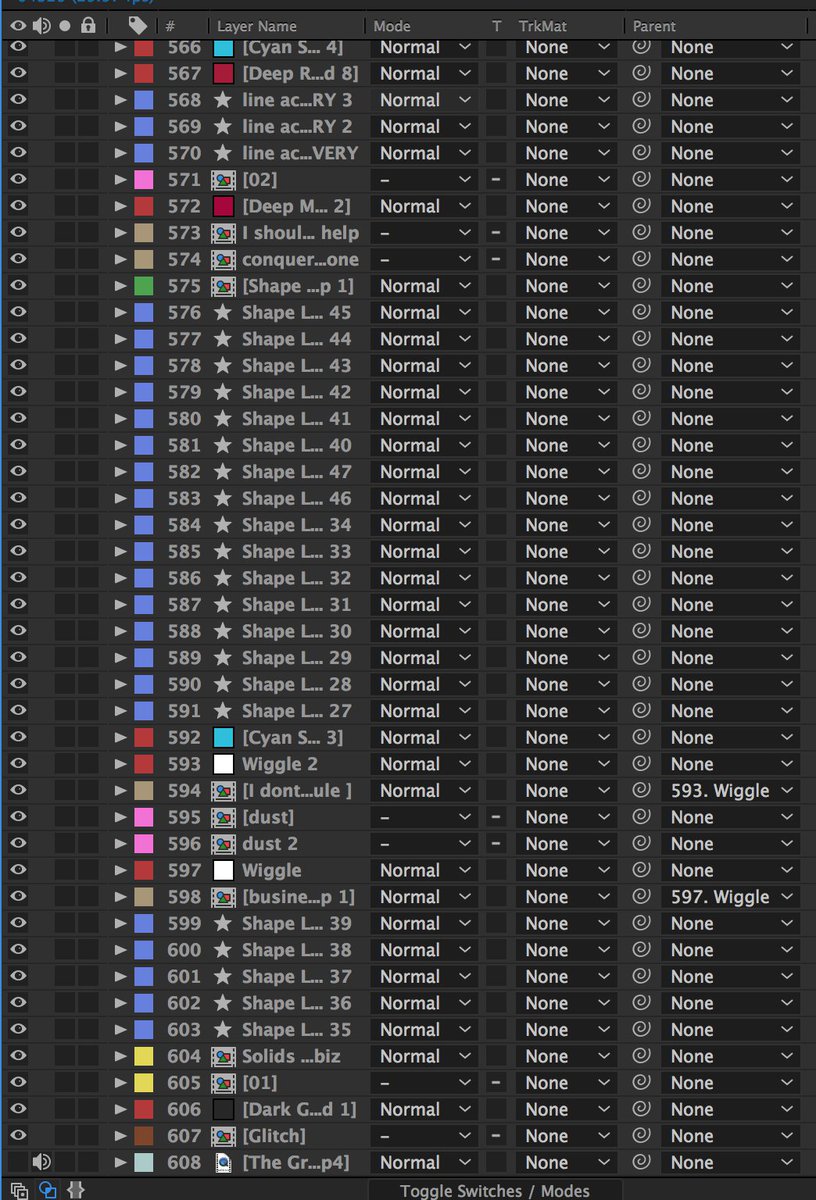The width and height of the screenshot is (816, 1200).
Task: Open Parent dropdown showing '593. Wiggle'
Action: 732,791
